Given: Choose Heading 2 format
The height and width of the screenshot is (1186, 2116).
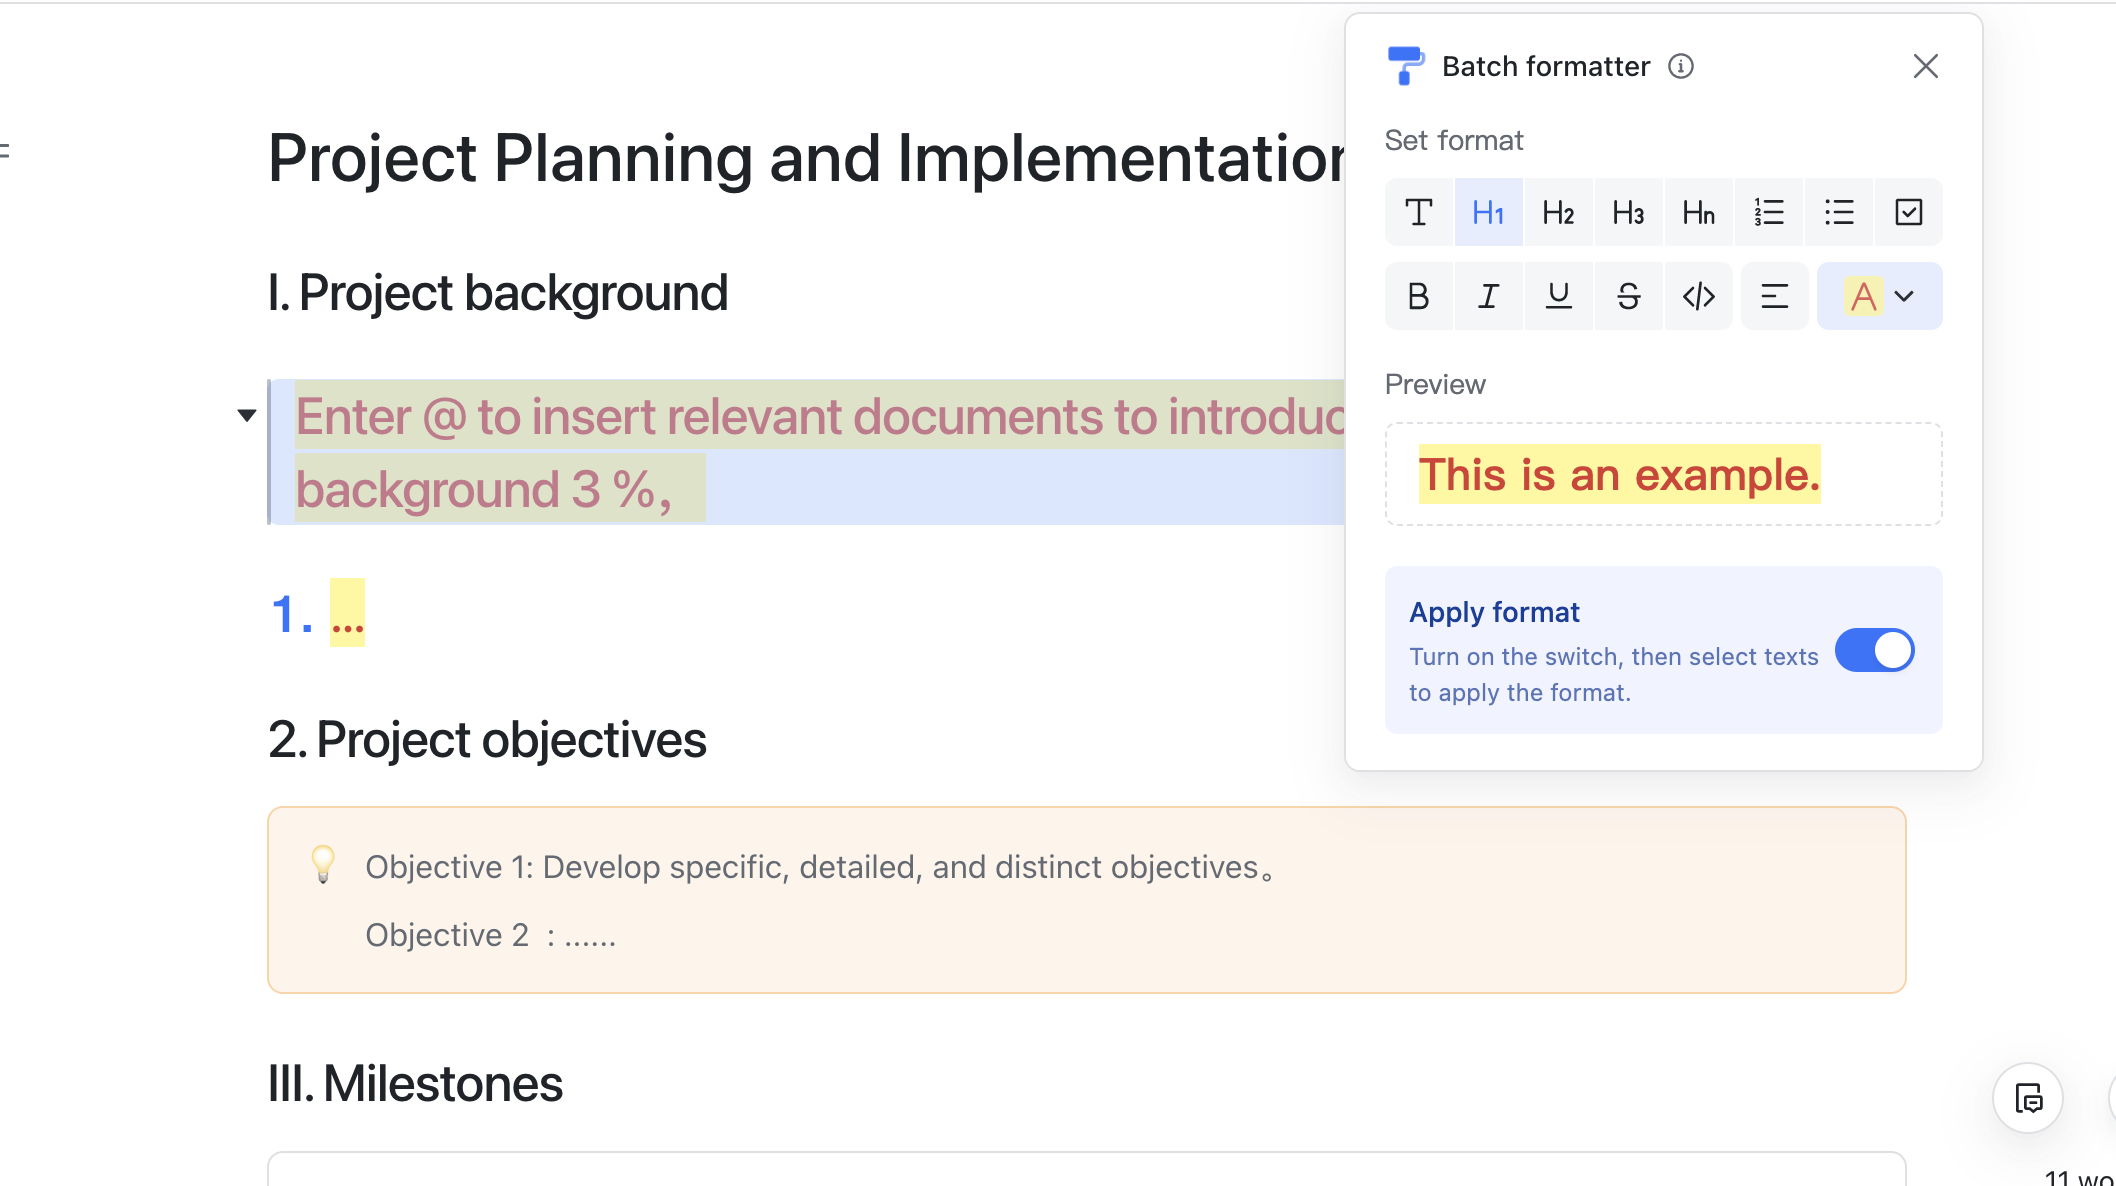Looking at the screenshot, I should click(x=1558, y=212).
